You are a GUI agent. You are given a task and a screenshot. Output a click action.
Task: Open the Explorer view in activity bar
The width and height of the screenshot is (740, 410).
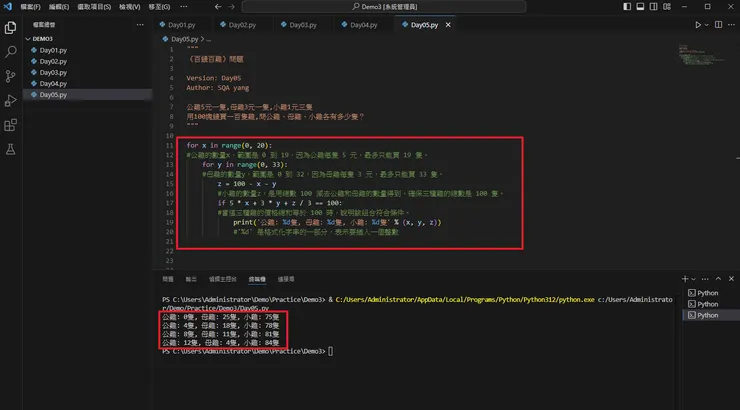click(x=11, y=28)
